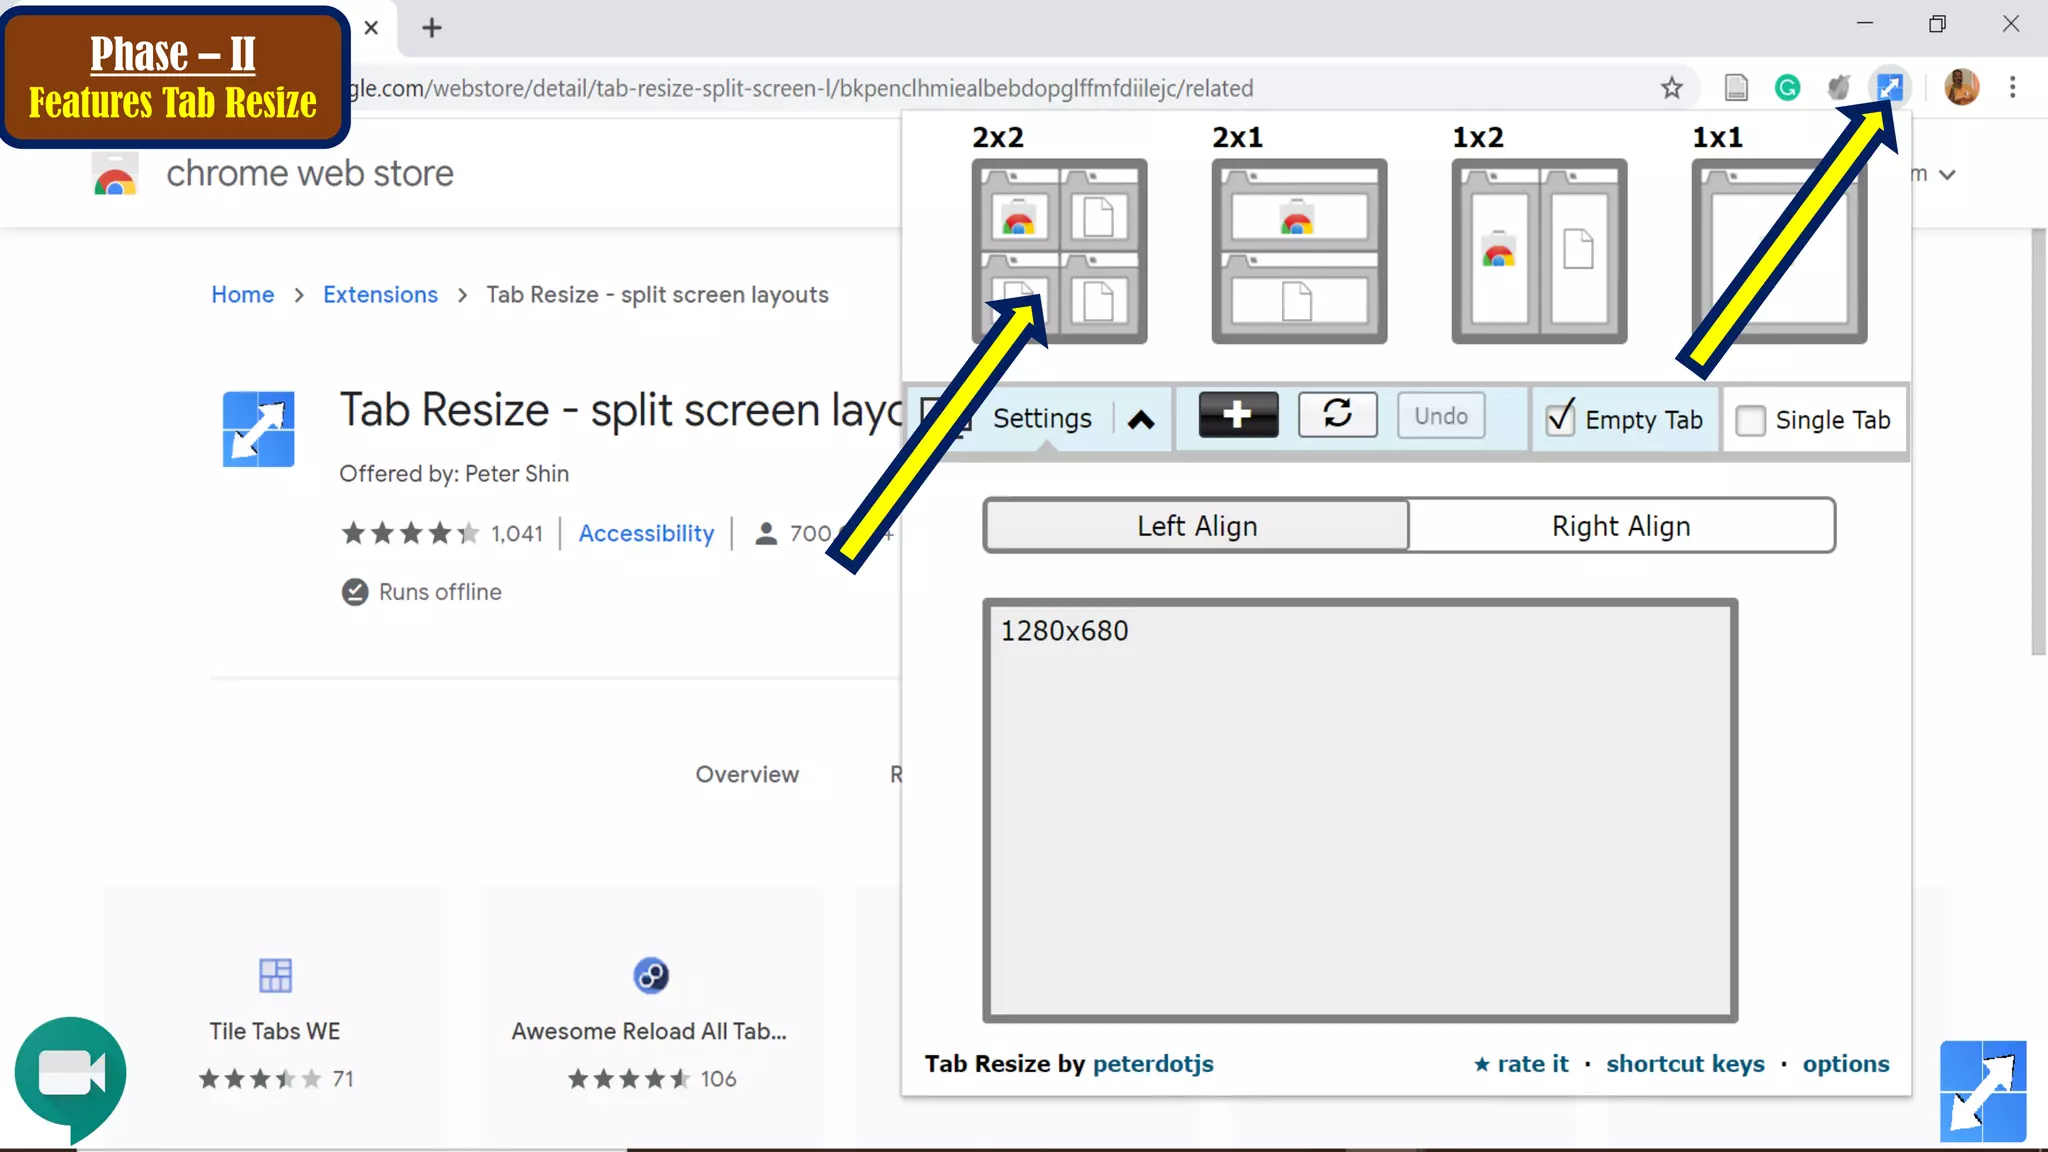The image size is (2048, 1152).
Task: Click the large Tab Resize logo at corner
Action: tap(1983, 1091)
